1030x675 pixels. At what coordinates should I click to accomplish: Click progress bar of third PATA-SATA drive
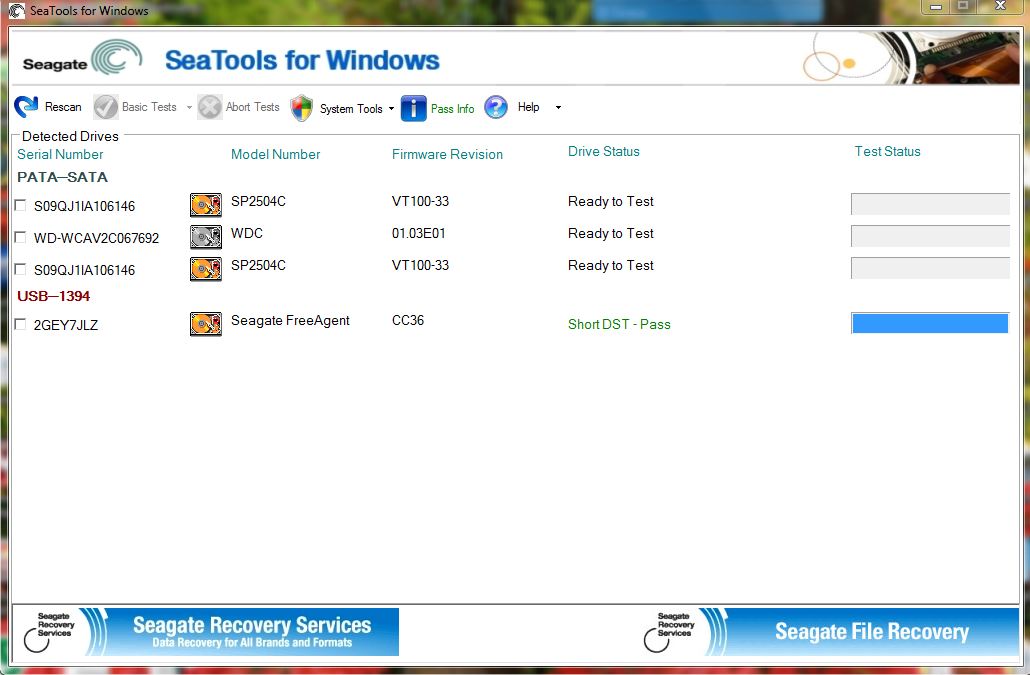tap(929, 268)
